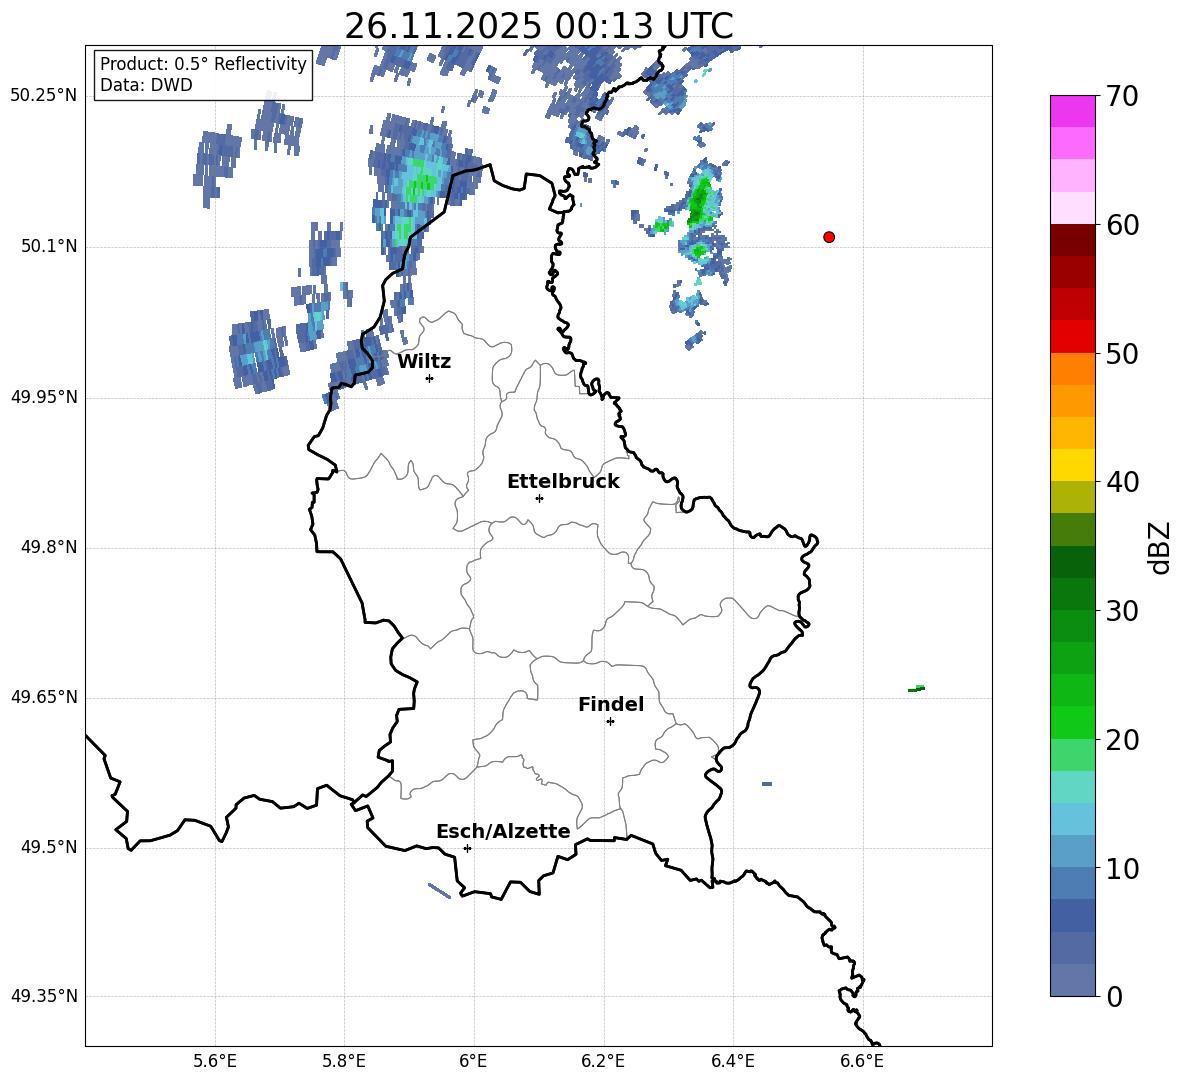Click the Findel station cross marker
The image size is (1184, 1081).
coord(610,722)
